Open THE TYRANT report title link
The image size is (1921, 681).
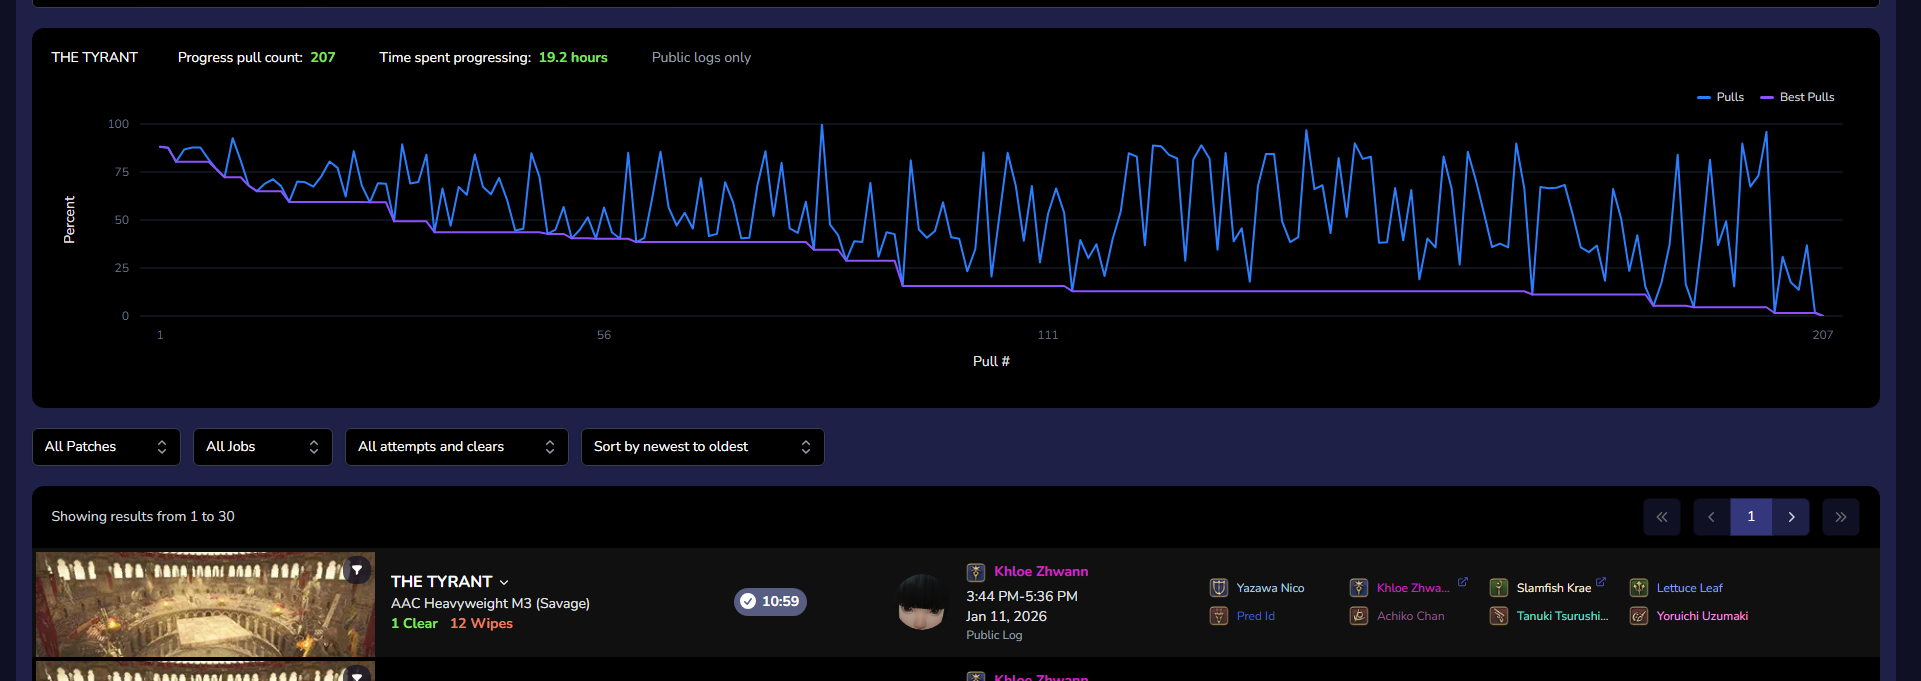coord(441,582)
